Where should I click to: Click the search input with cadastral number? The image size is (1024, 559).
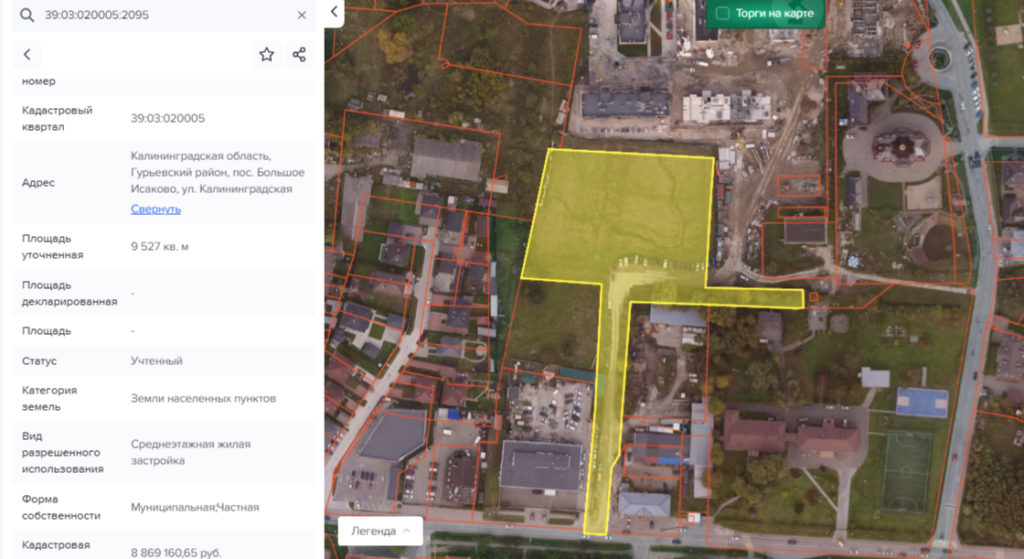pos(160,15)
